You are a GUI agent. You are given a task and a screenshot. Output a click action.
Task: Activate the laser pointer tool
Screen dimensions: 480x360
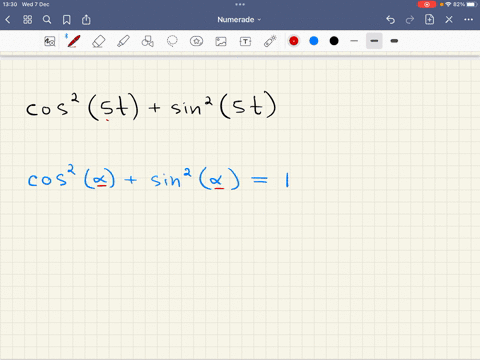(x=270, y=41)
